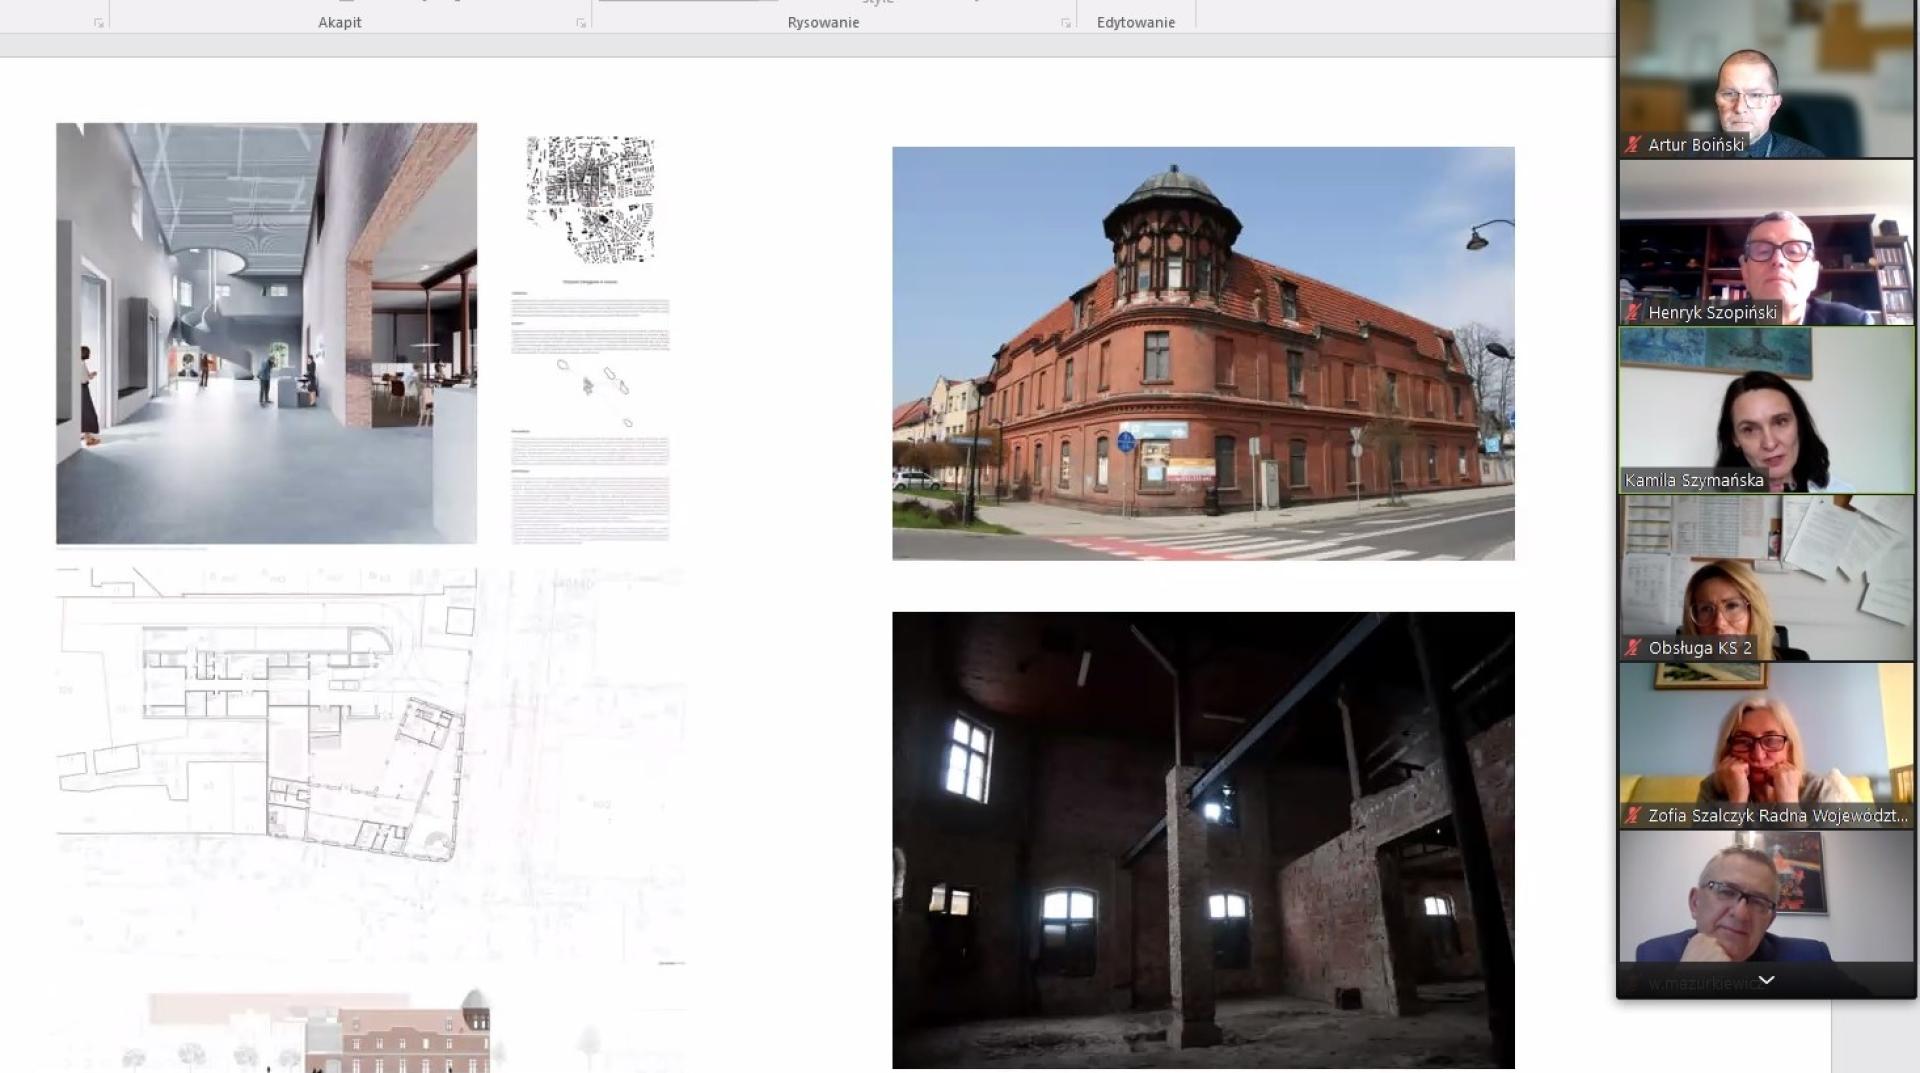Select Zofia Szalczyk's video tile
1920x1073 pixels.
[1766, 746]
